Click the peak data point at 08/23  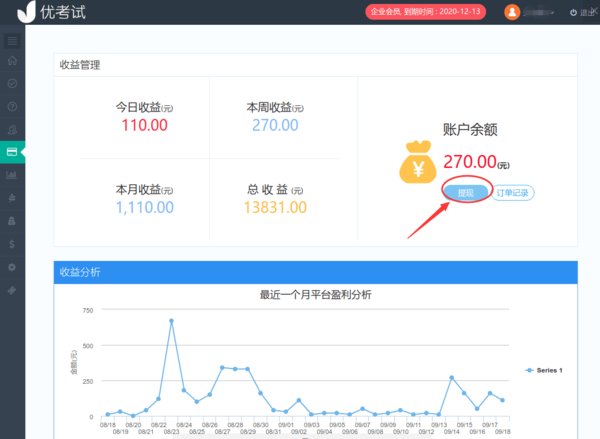171,321
